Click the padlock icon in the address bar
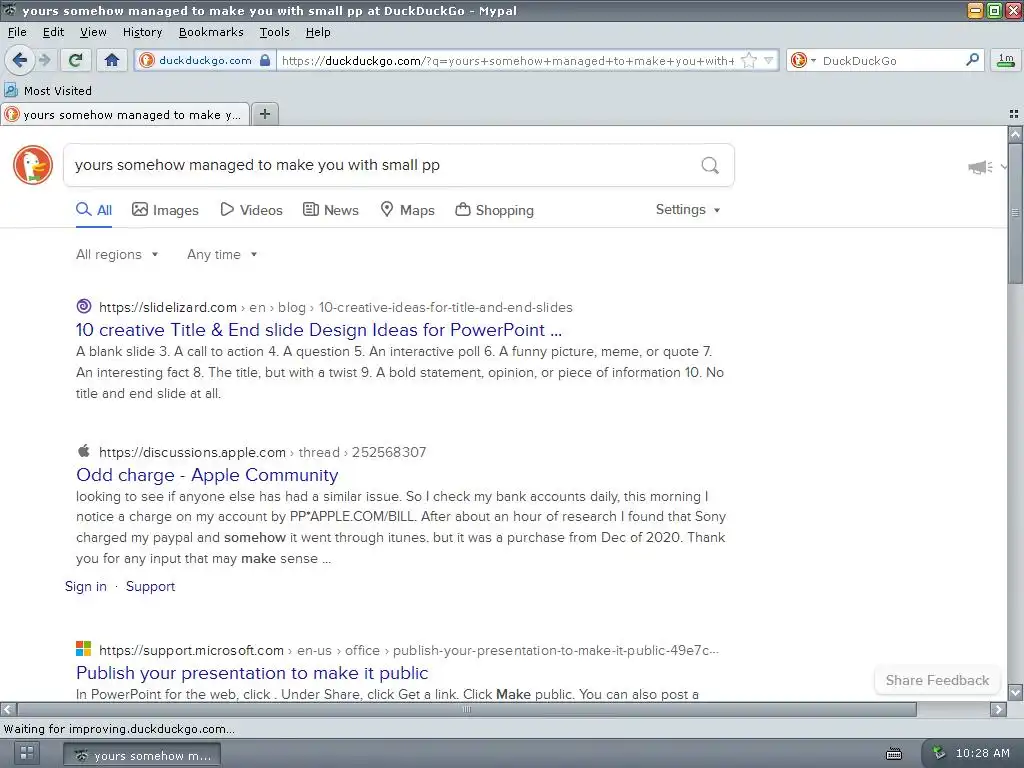 pos(264,60)
